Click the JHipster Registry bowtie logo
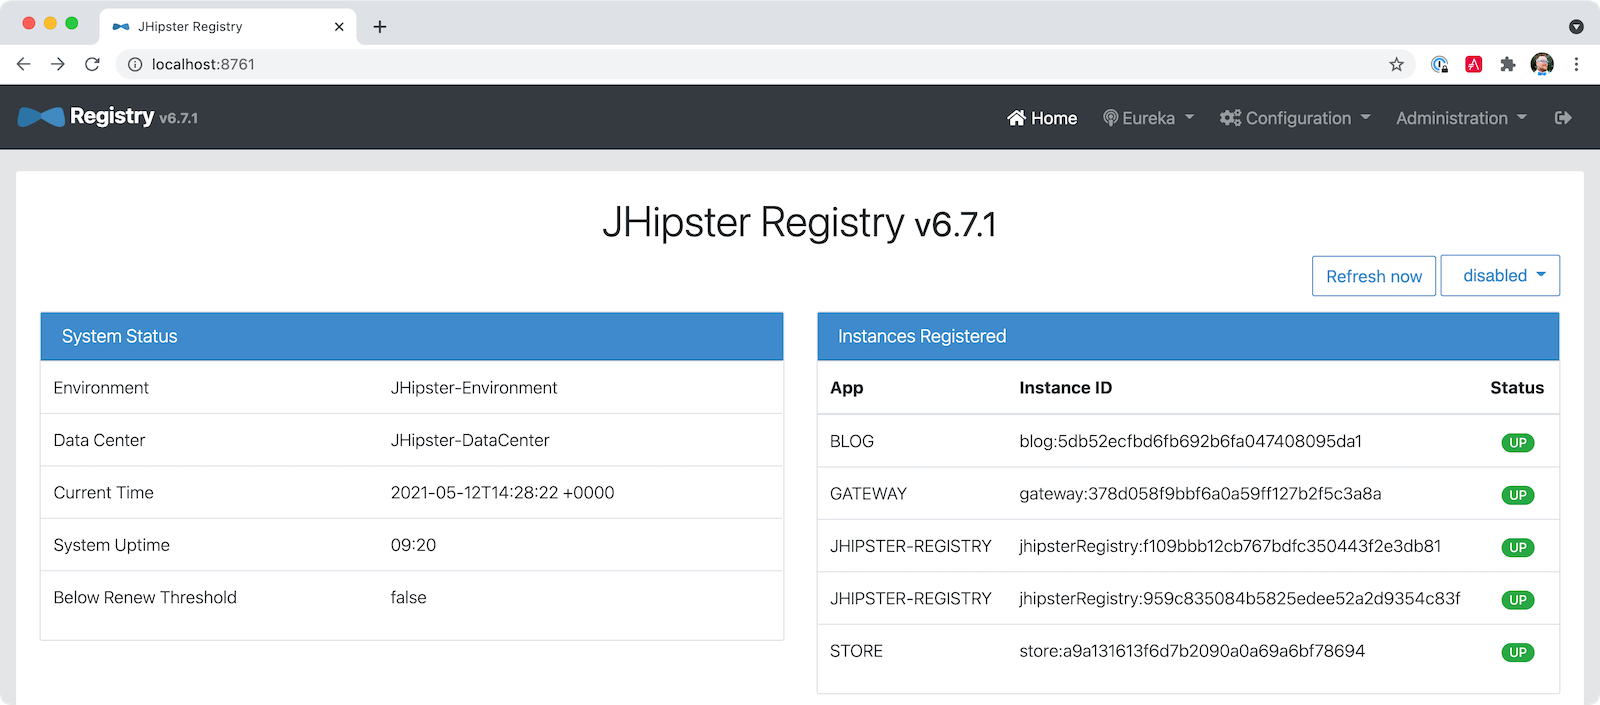This screenshot has height=705, width=1600. pyautogui.click(x=41, y=117)
